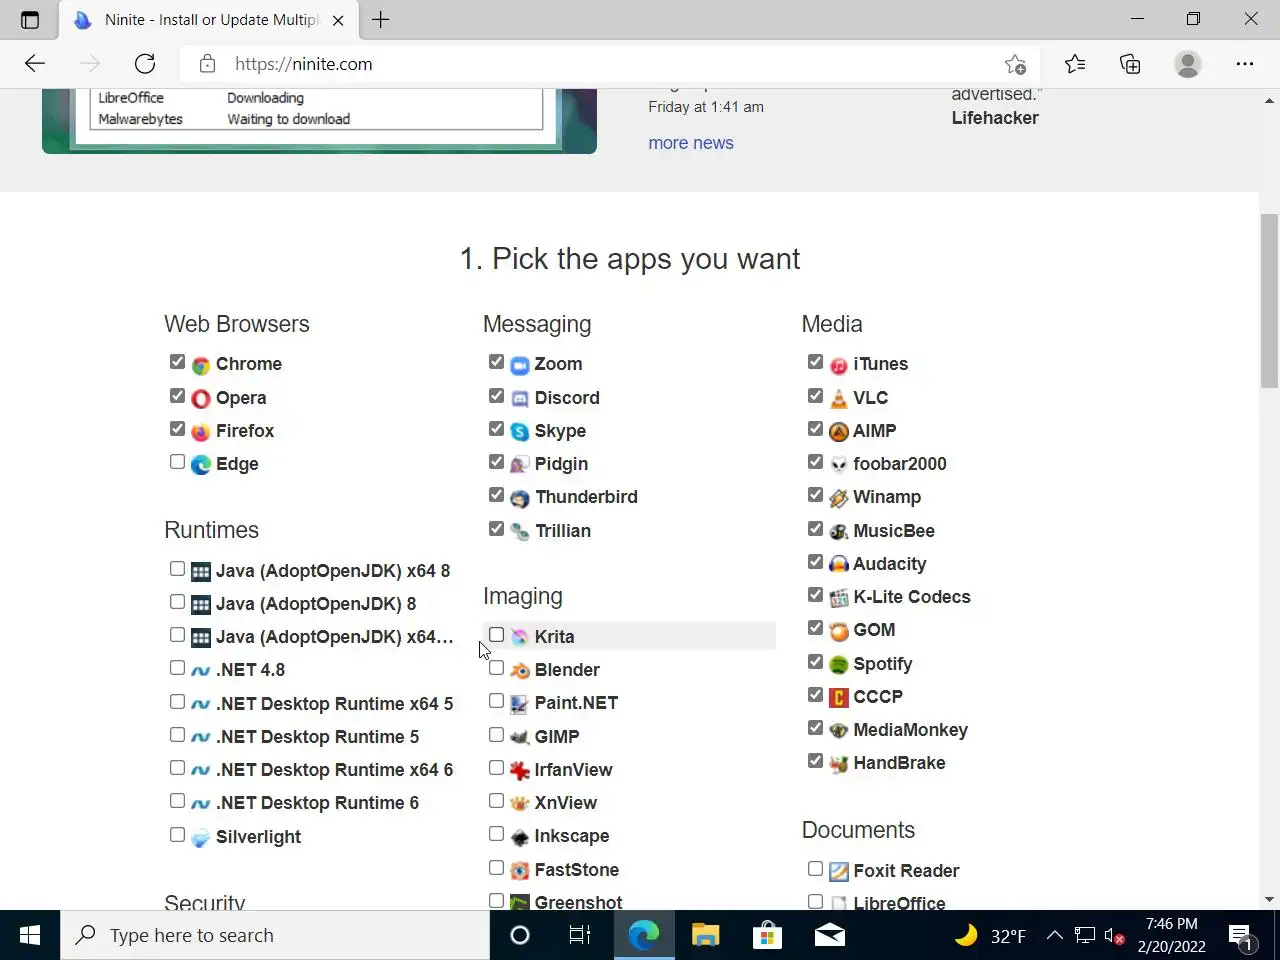This screenshot has height=960, width=1280.
Task: Open the Windows Start menu
Action: [x=30, y=935]
